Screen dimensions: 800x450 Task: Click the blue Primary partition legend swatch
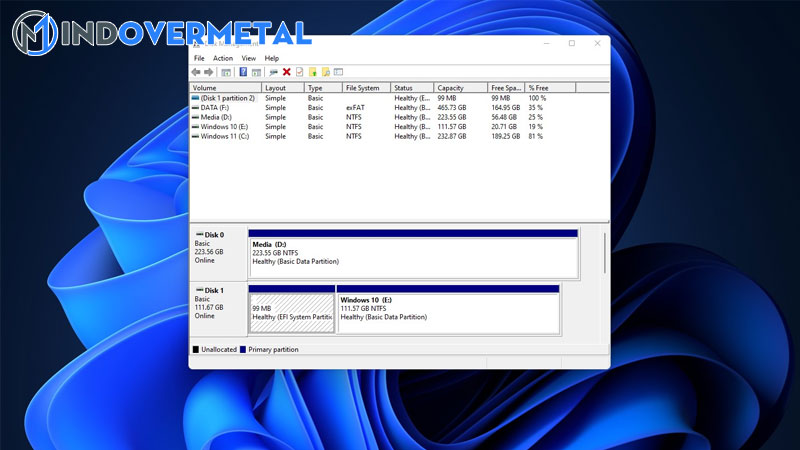[x=243, y=350]
